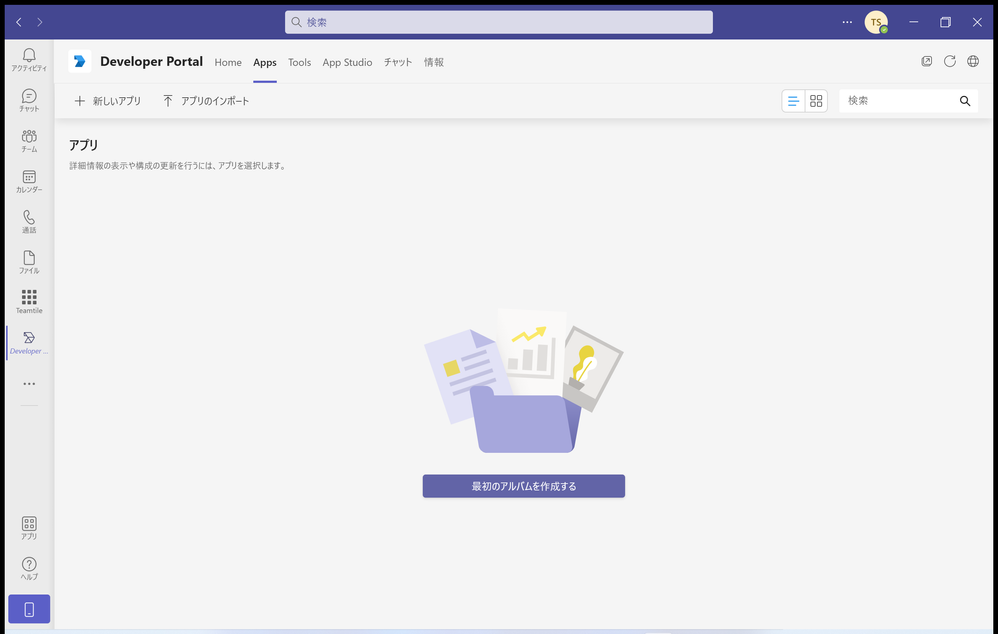Viewport: 998px width, 634px height.
Task: Open Help in the sidebar
Action: coord(29,568)
